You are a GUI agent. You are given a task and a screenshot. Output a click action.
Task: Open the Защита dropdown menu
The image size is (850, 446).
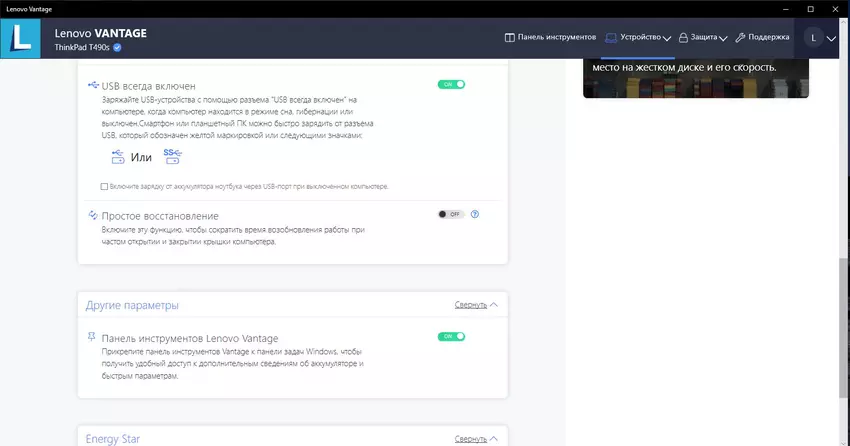pyautogui.click(x=703, y=38)
